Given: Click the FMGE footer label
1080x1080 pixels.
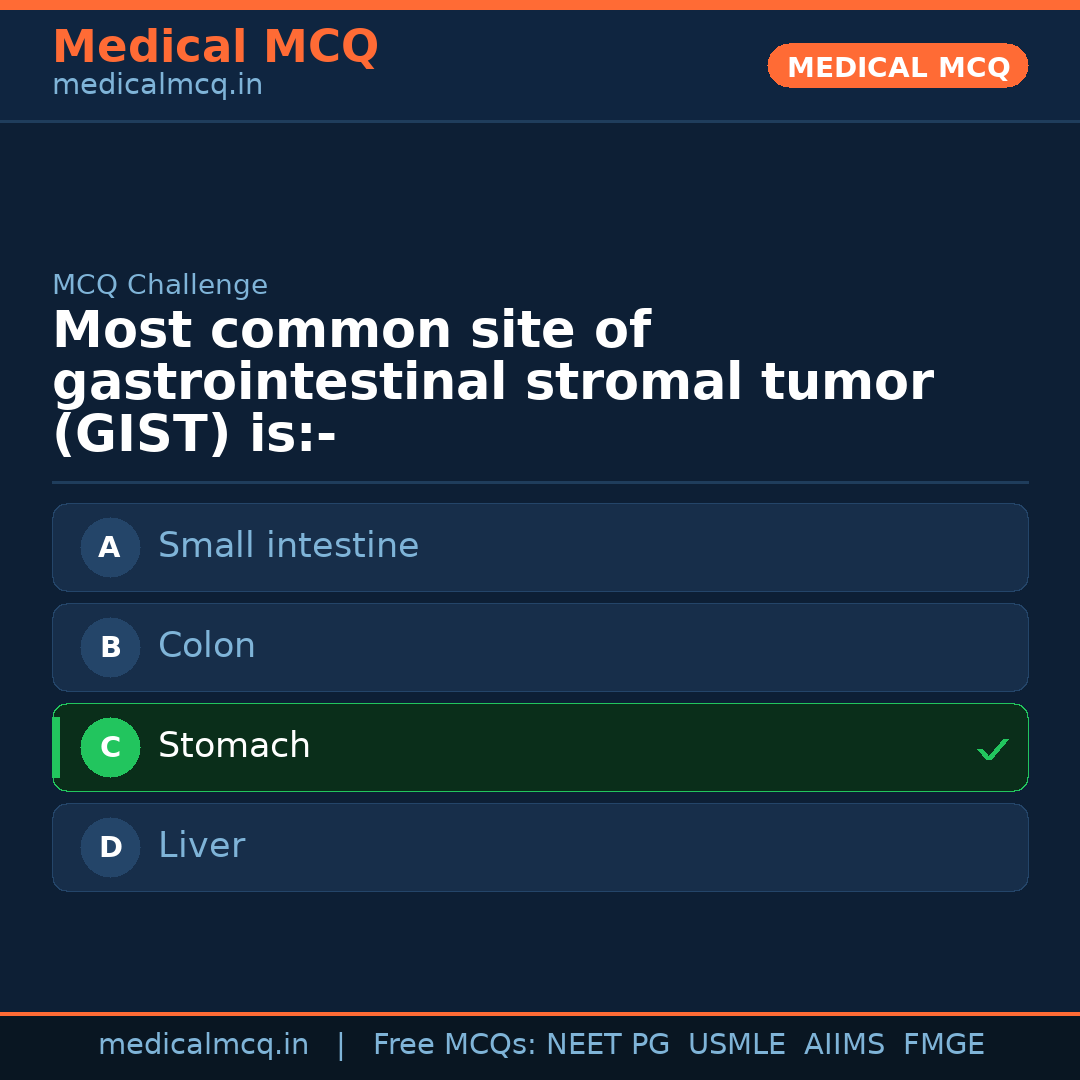Looking at the screenshot, I should click(x=943, y=1045).
